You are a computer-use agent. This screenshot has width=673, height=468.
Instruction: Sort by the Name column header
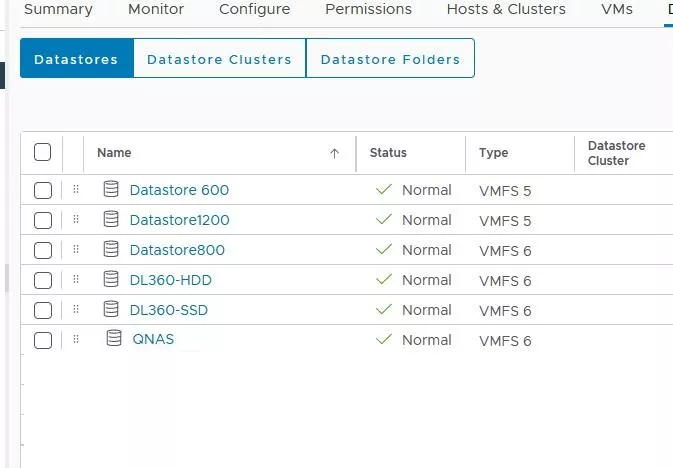(x=114, y=152)
